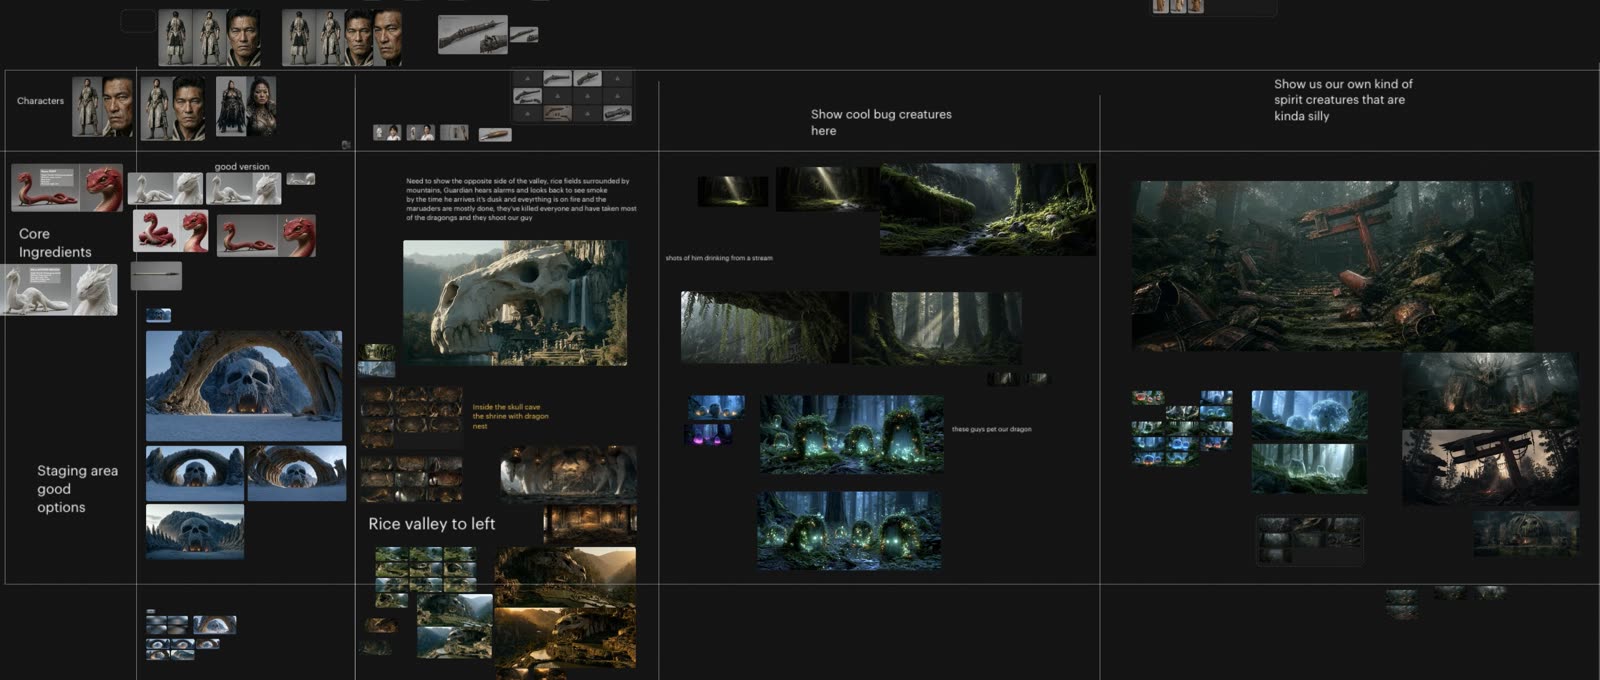Select the small purple glowing creatures thumbnail
The height and width of the screenshot is (680, 1600).
(708, 435)
